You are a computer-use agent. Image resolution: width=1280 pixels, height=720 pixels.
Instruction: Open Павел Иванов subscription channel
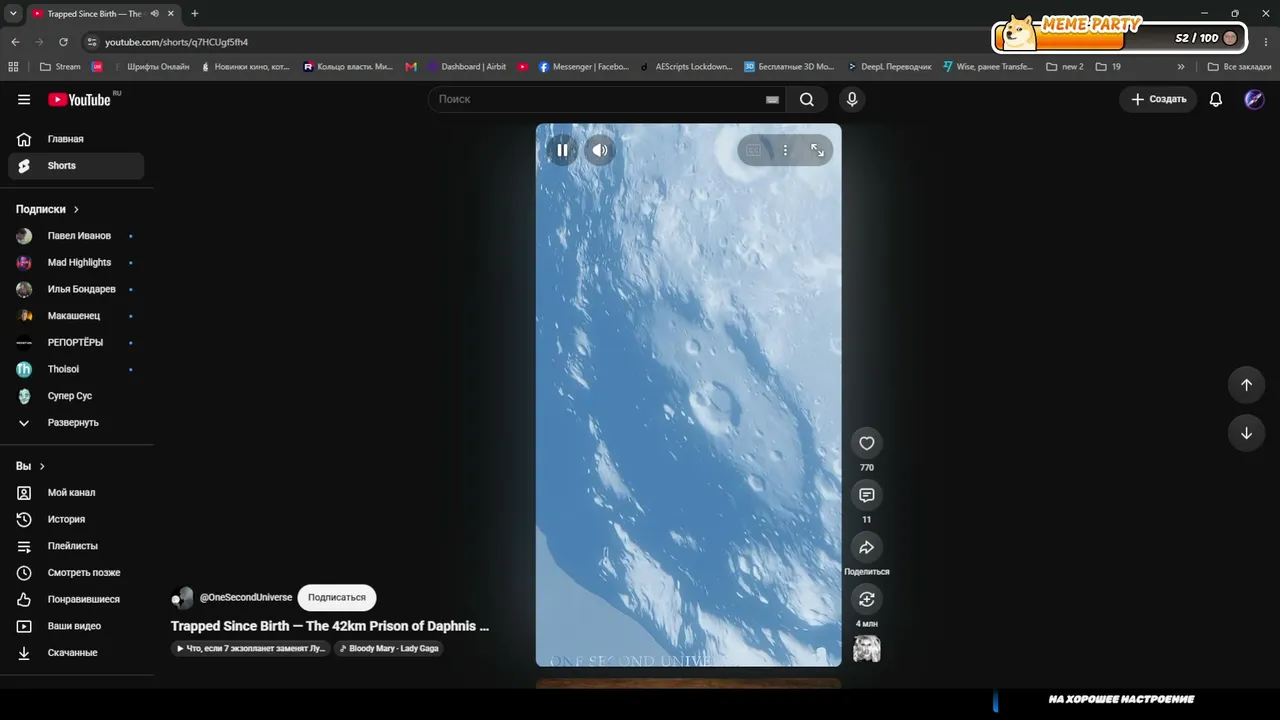tap(76, 236)
